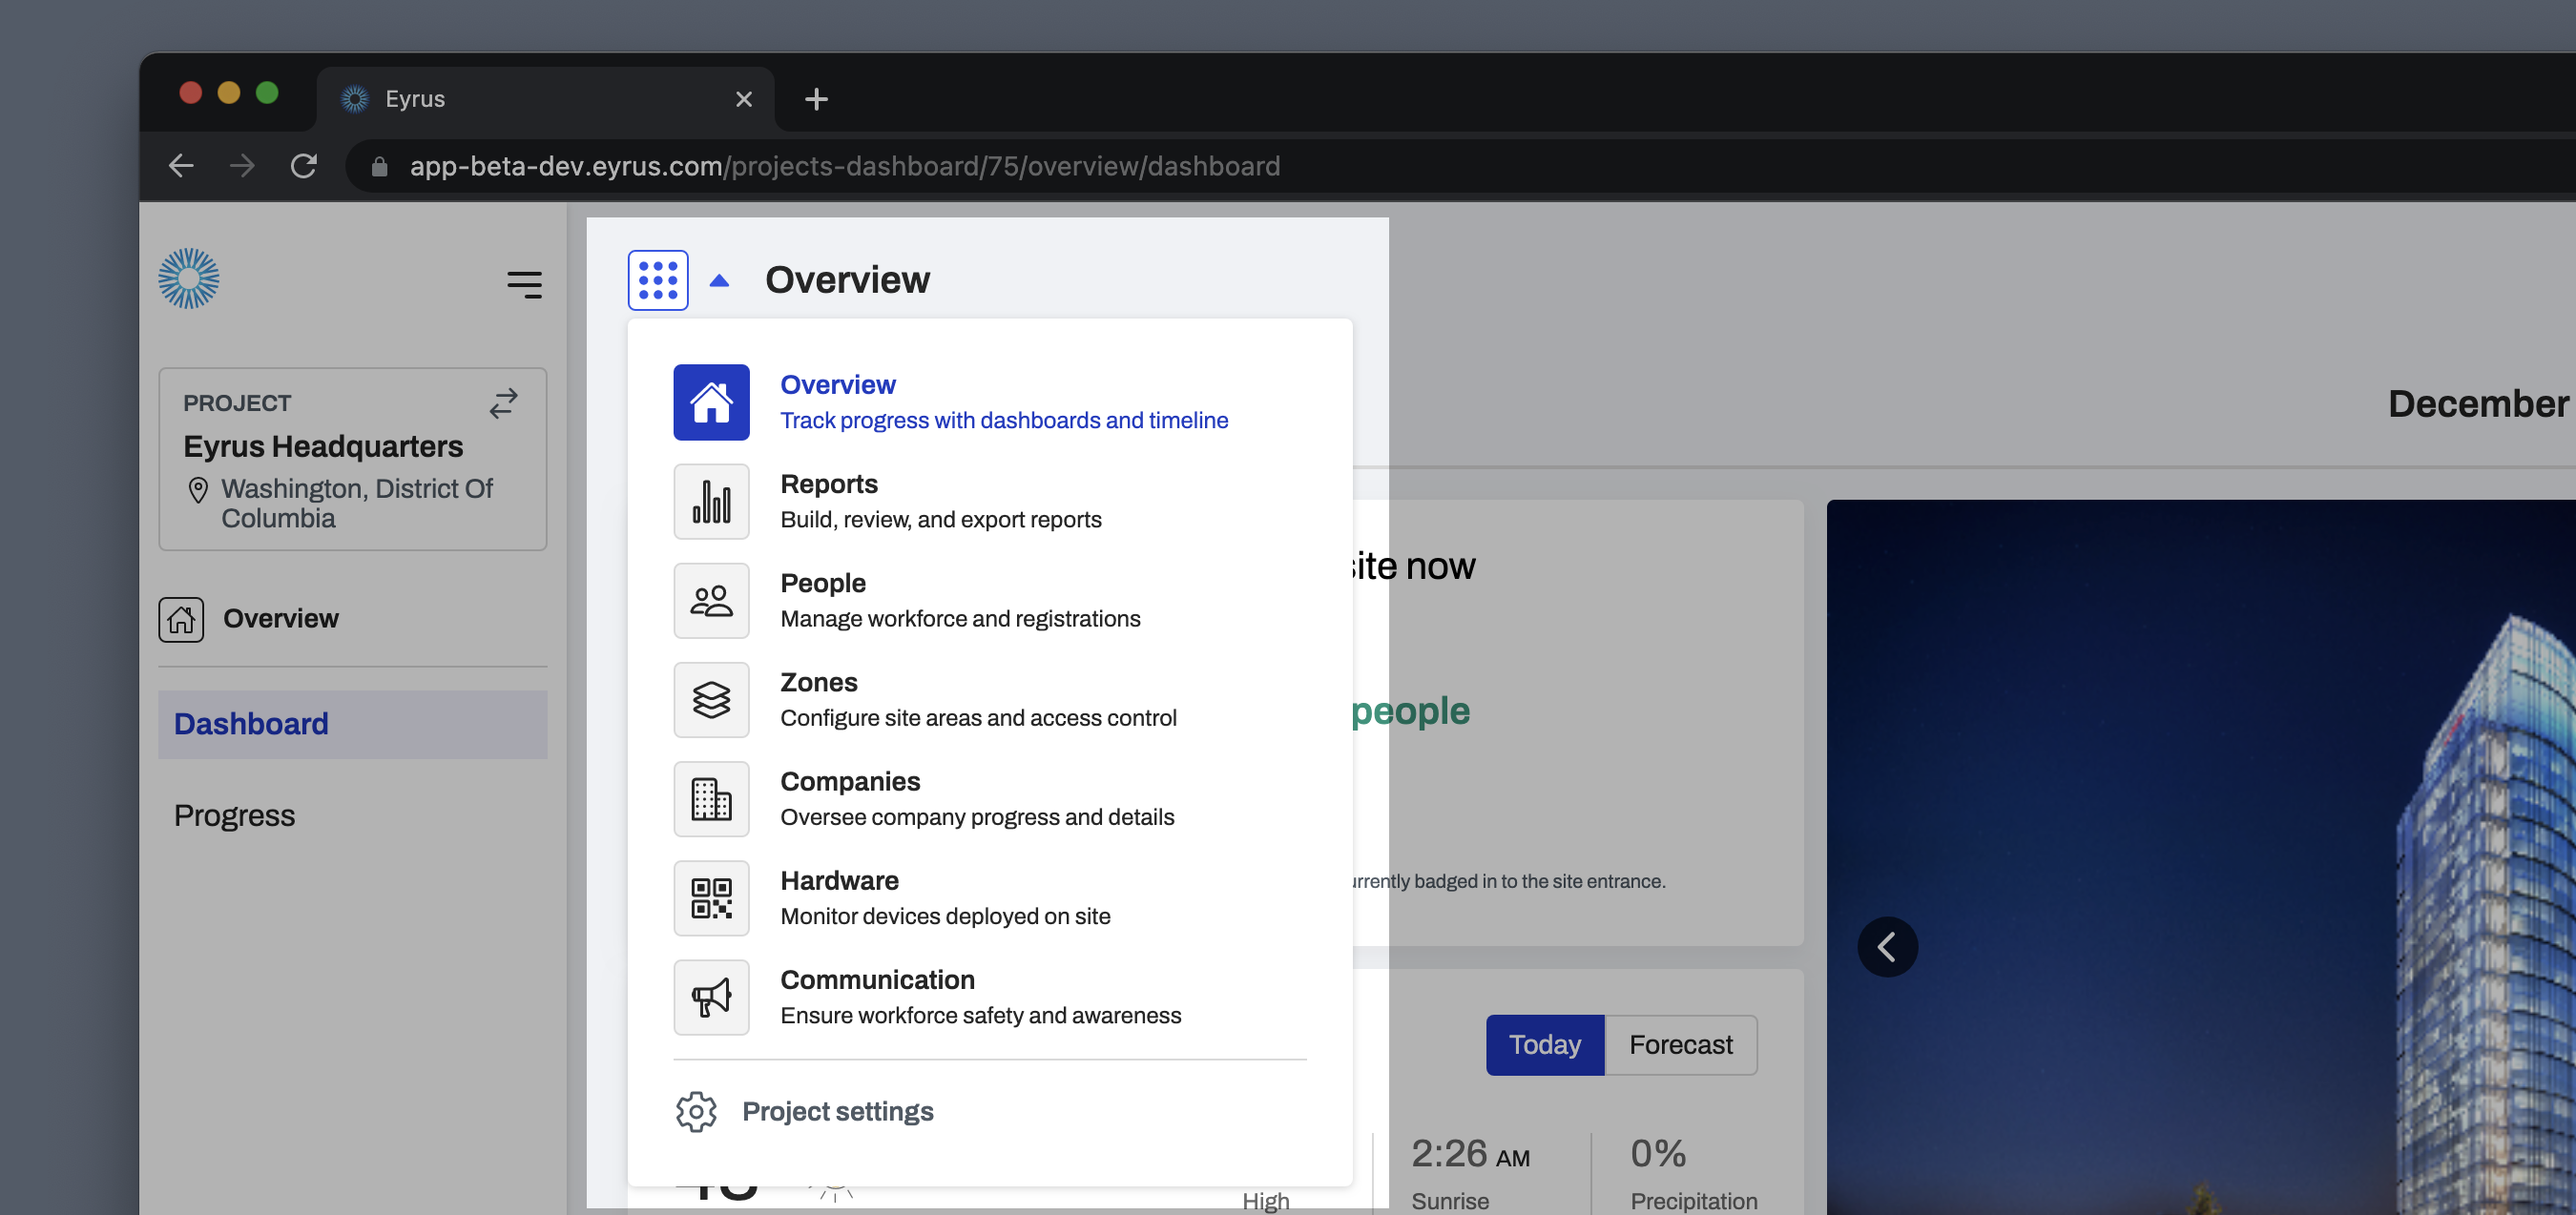Screen dimensions: 2576x1215
Task: Open the People icon in menu
Action: click(x=711, y=600)
